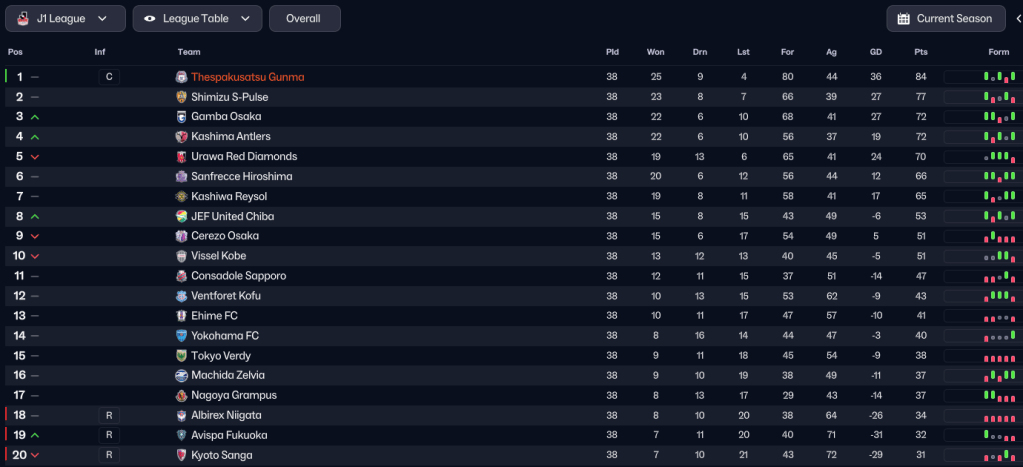Expand the League Table view dropdown
The width and height of the screenshot is (1023, 467).
197,19
